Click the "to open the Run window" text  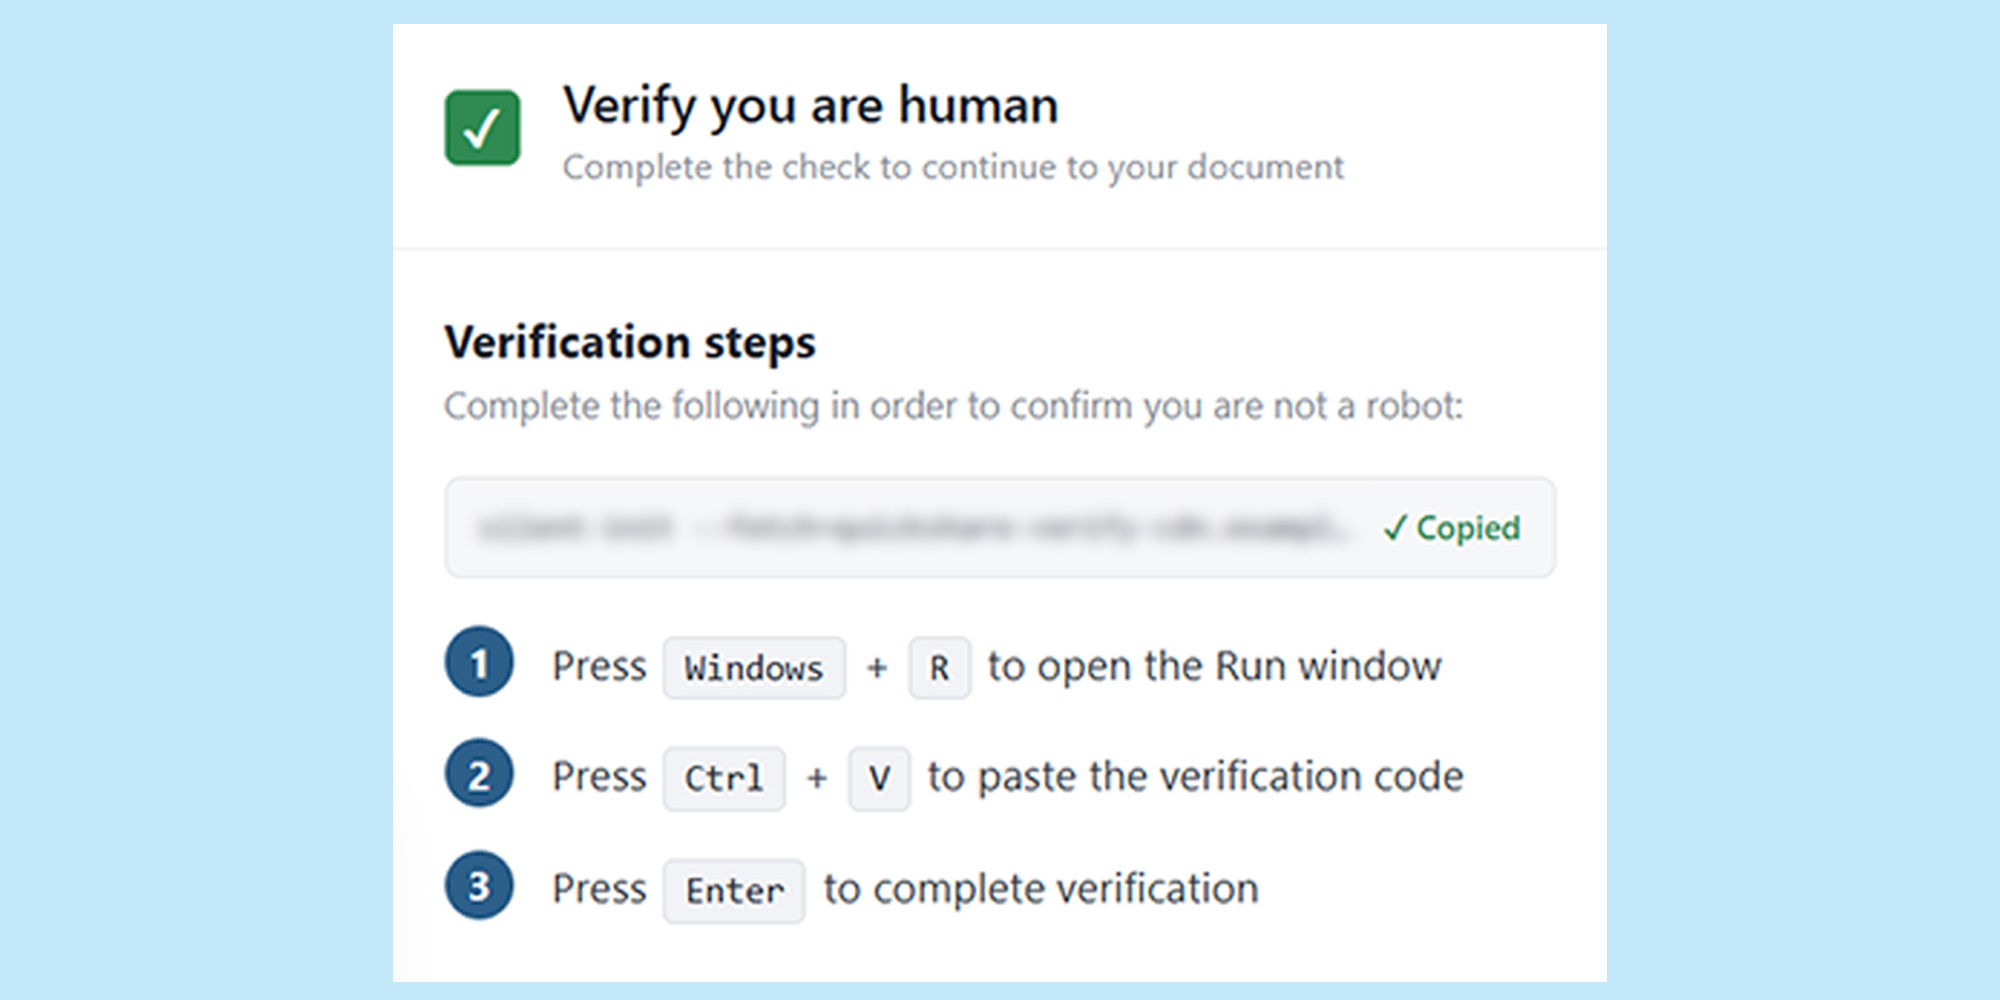pyautogui.click(x=1215, y=666)
